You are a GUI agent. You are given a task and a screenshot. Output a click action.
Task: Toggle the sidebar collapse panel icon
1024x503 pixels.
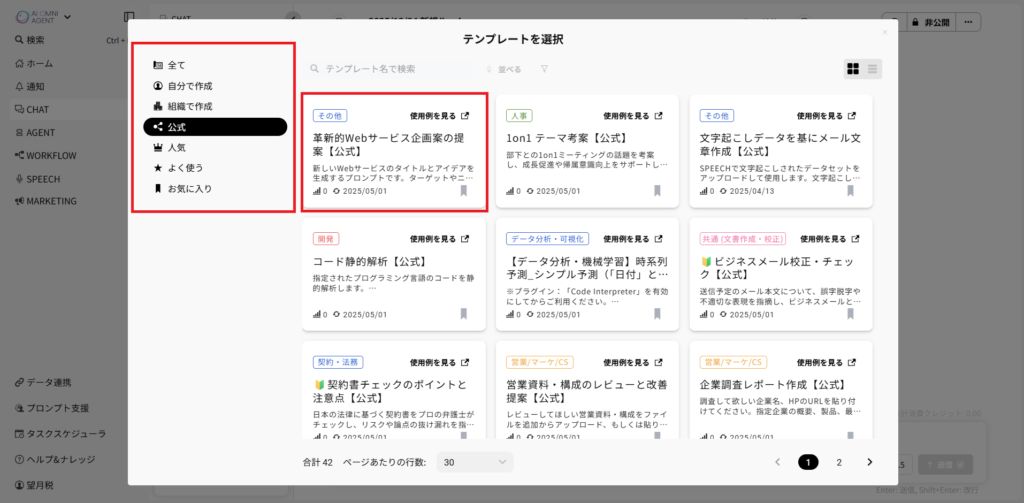[x=129, y=16]
